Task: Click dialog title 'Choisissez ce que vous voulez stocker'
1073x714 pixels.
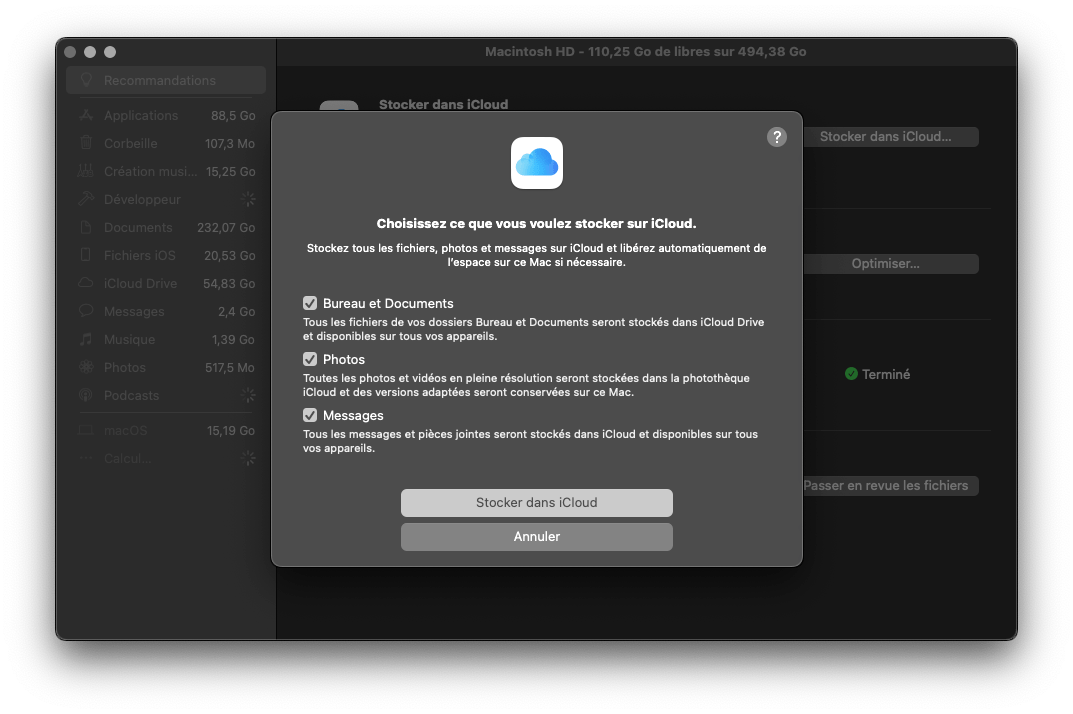Action: coord(536,224)
